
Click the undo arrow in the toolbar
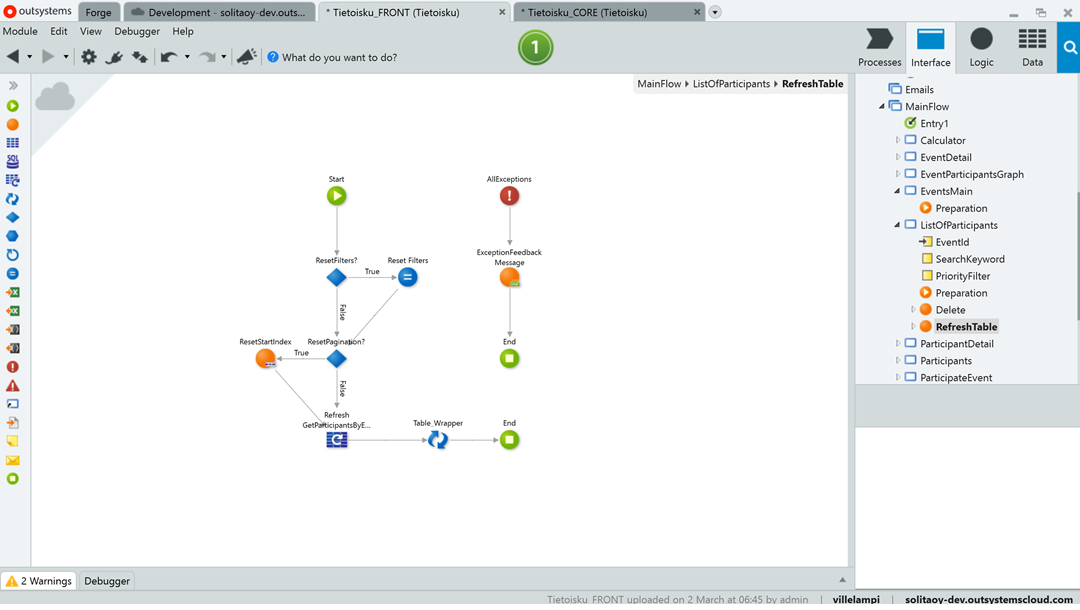tap(168, 57)
